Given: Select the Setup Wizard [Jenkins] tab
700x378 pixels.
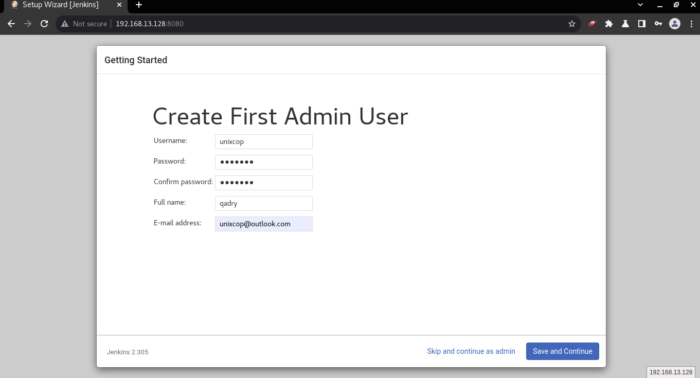Looking at the screenshot, I should click(60, 5).
